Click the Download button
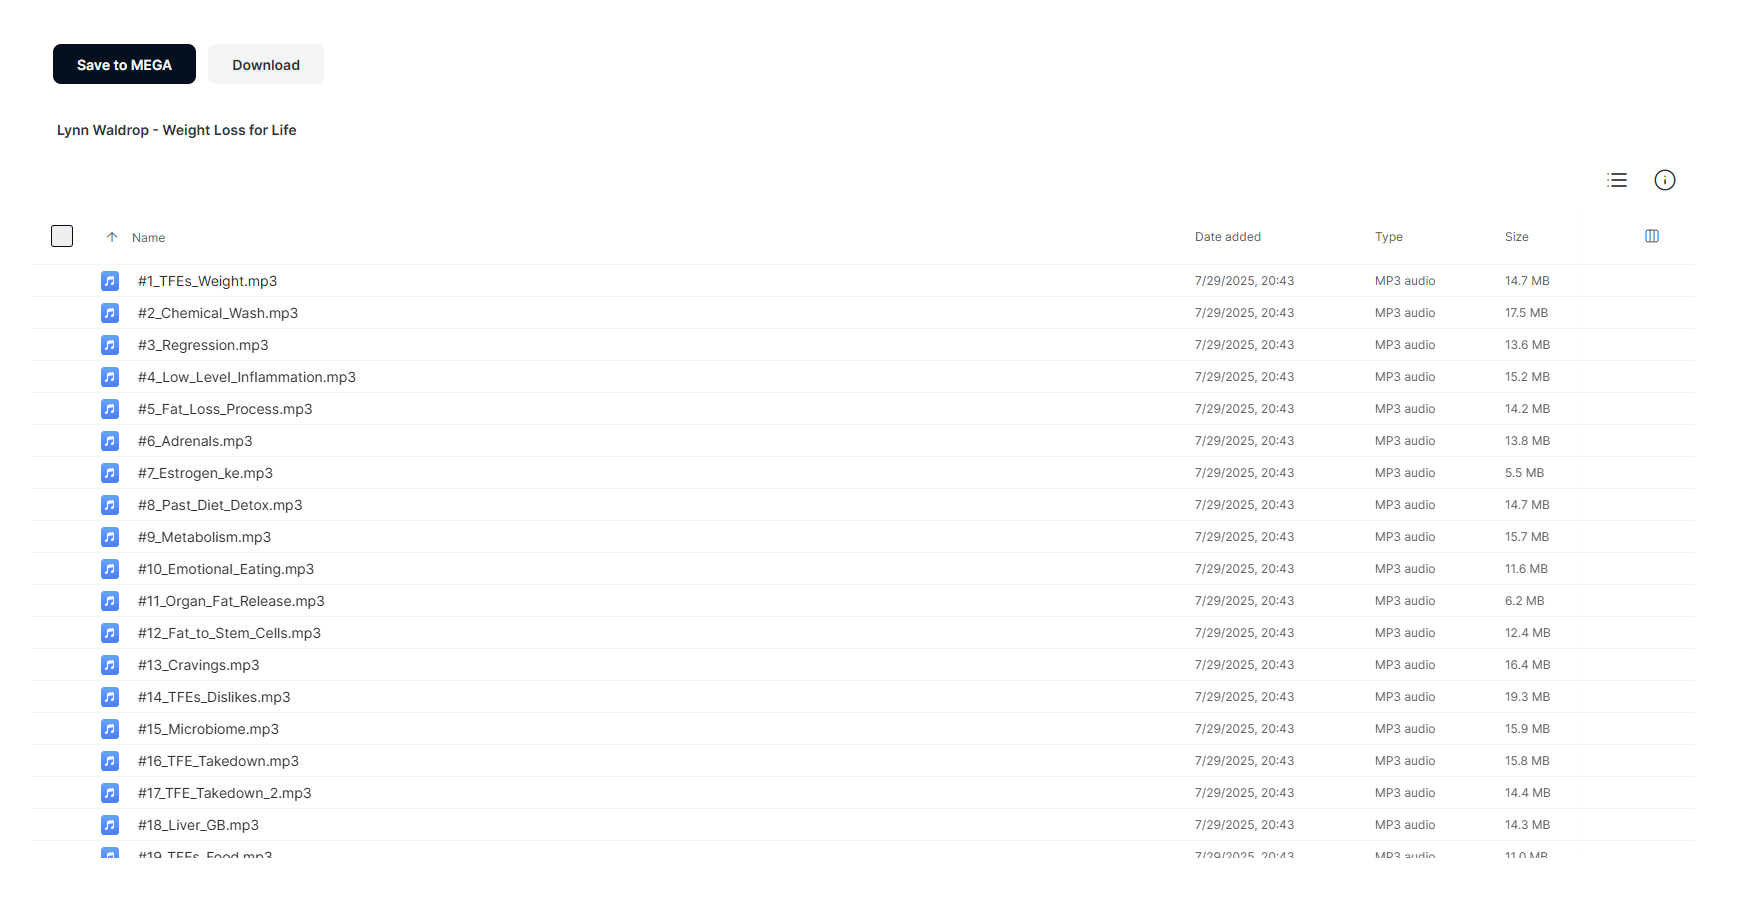Image resolution: width=1752 pixels, height=920 pixels. [x=266, y=64]
